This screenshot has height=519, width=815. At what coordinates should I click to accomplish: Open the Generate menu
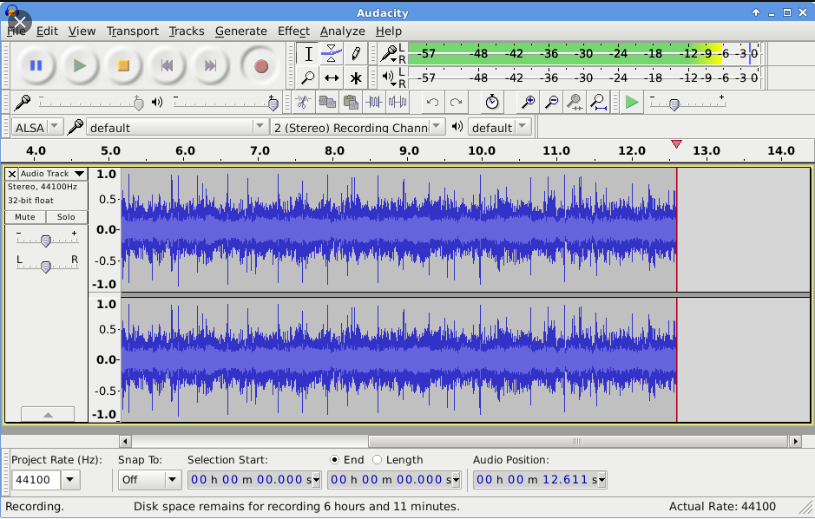click(x=241, y=31)
